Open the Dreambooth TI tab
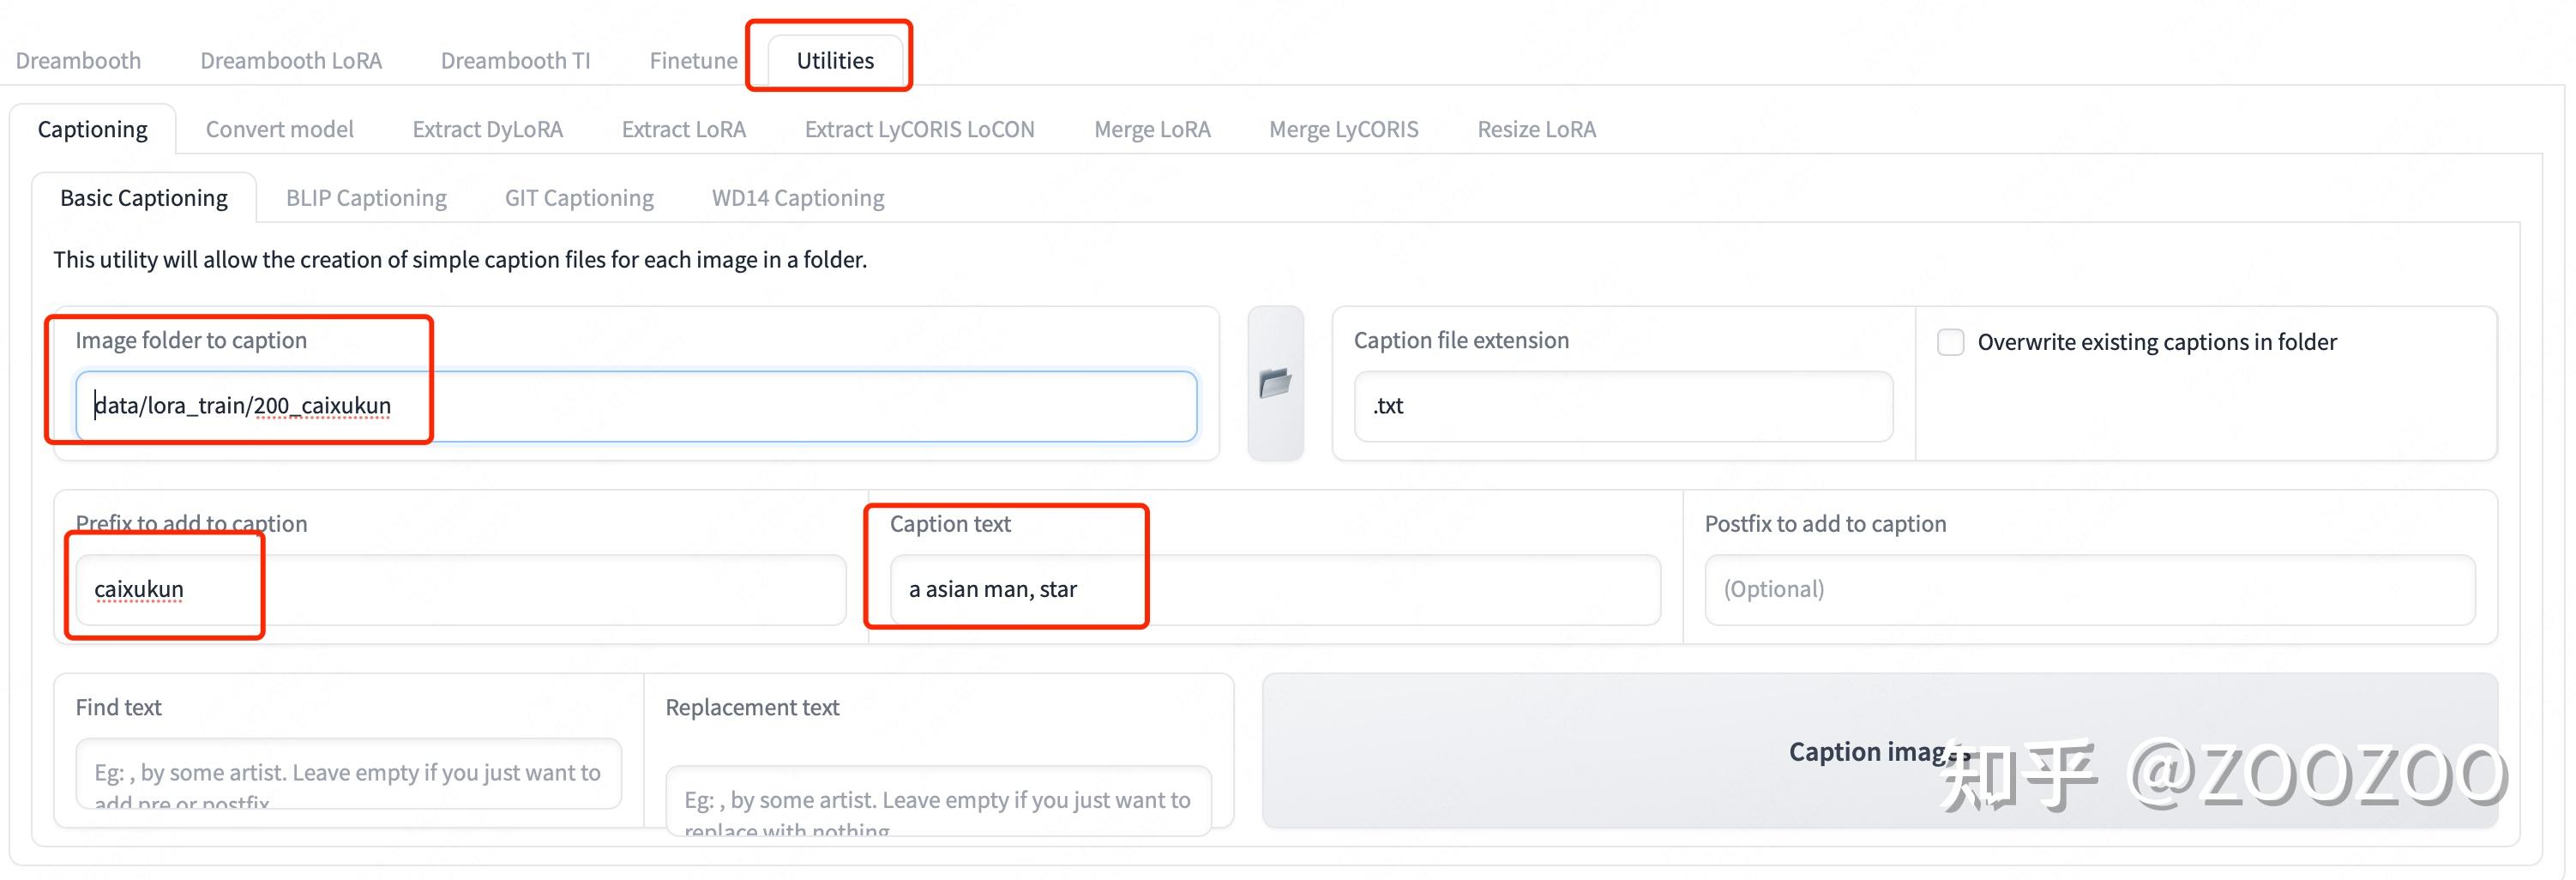 point(515,61)
